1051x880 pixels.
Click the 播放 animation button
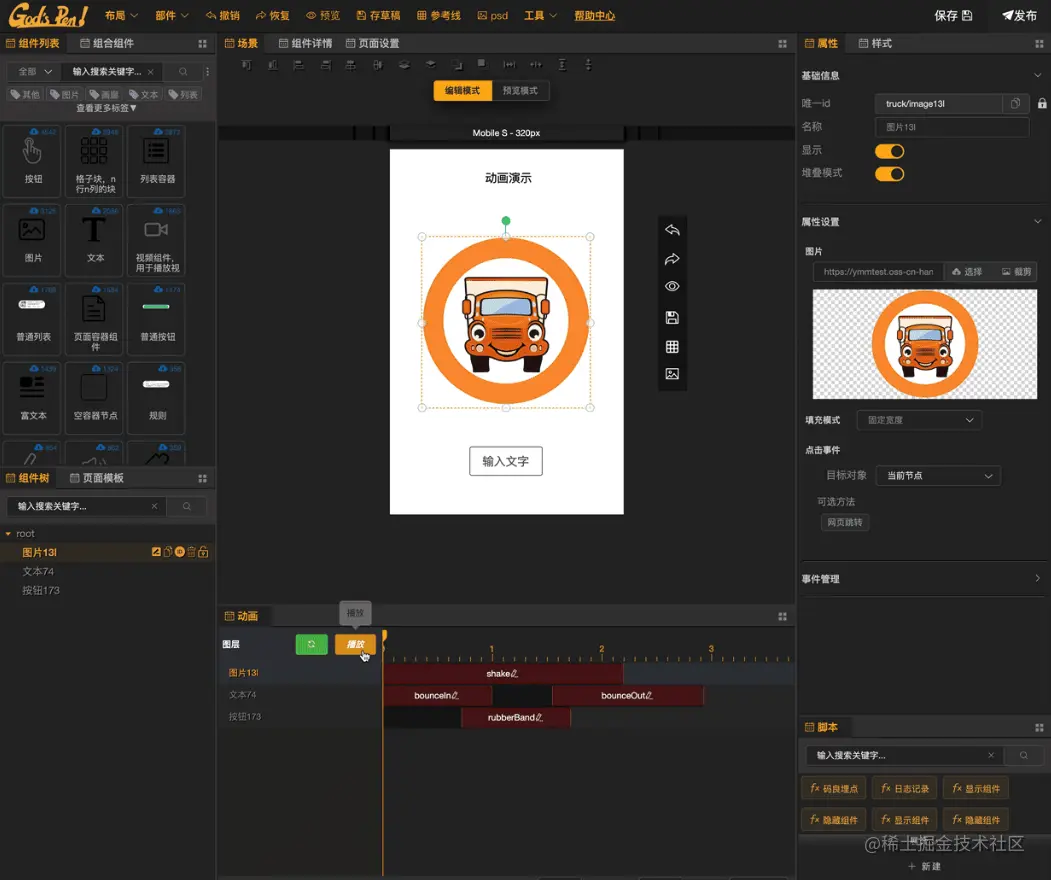pyautogui.click(x=355, y=644)
